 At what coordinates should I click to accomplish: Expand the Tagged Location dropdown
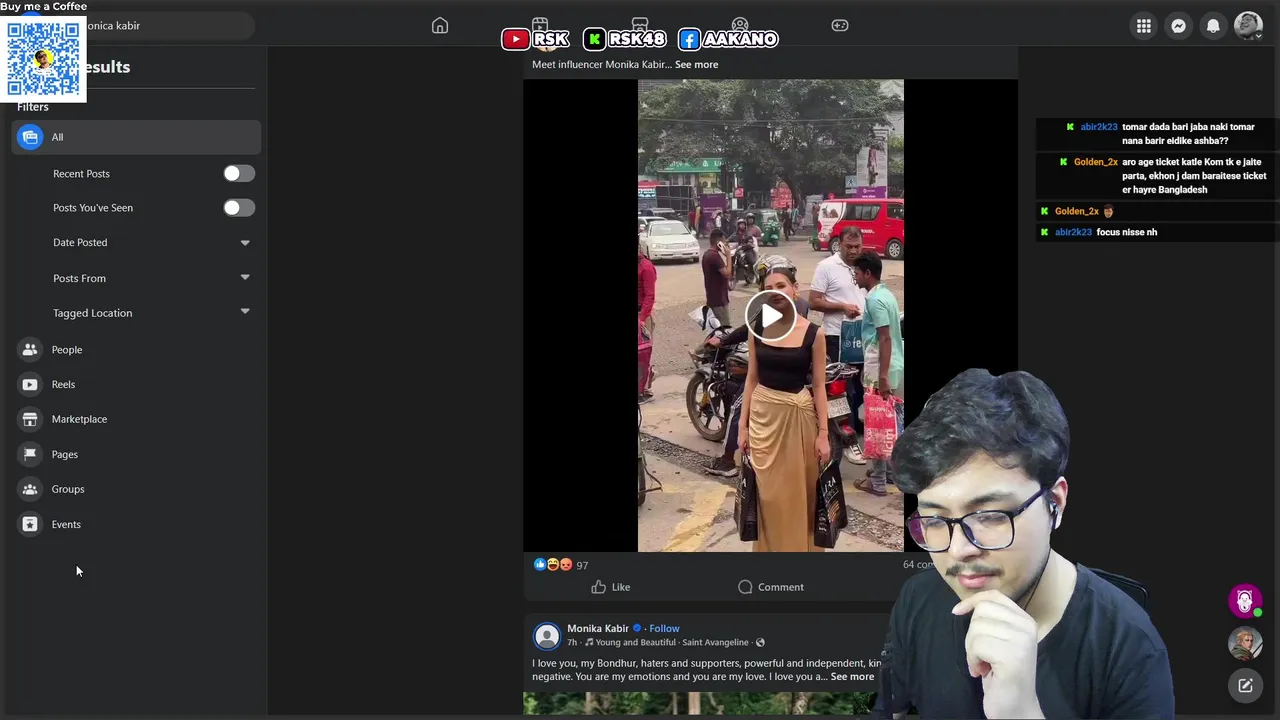pyautogui.click(x=245, y=312)
